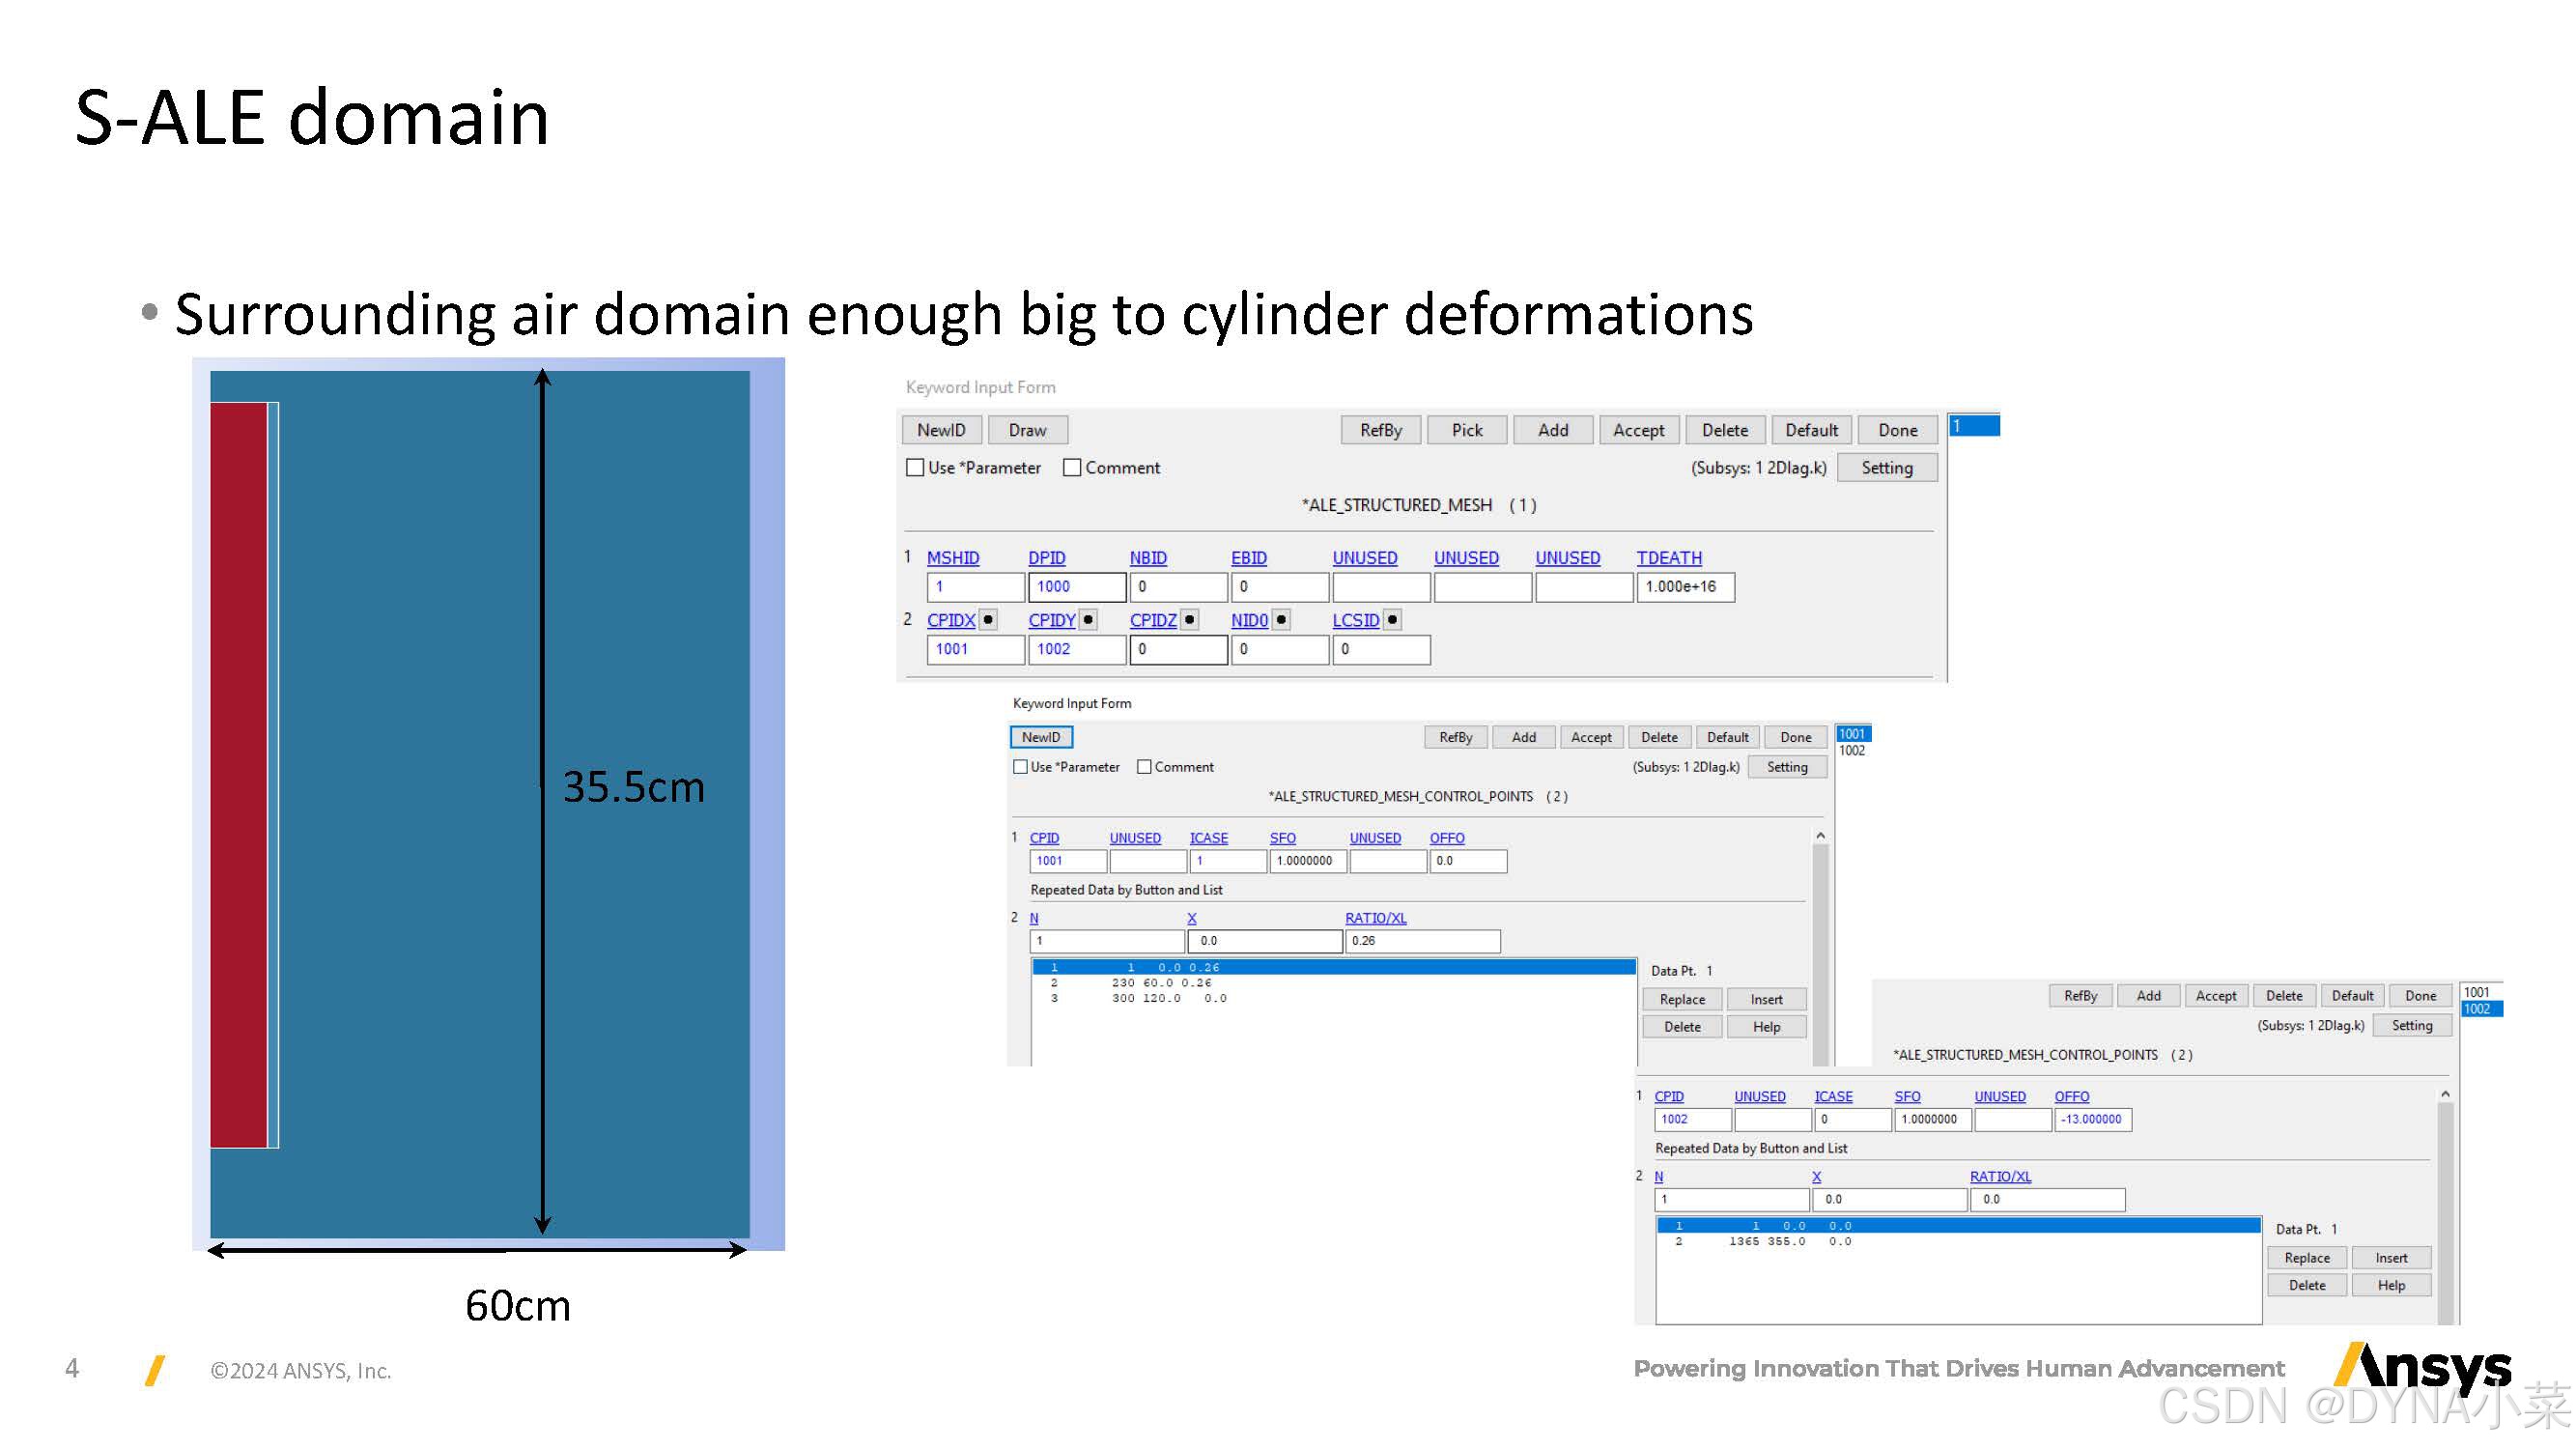Open the MSHID field help link
This screenshot has width=2576, height=1449.
952,558
